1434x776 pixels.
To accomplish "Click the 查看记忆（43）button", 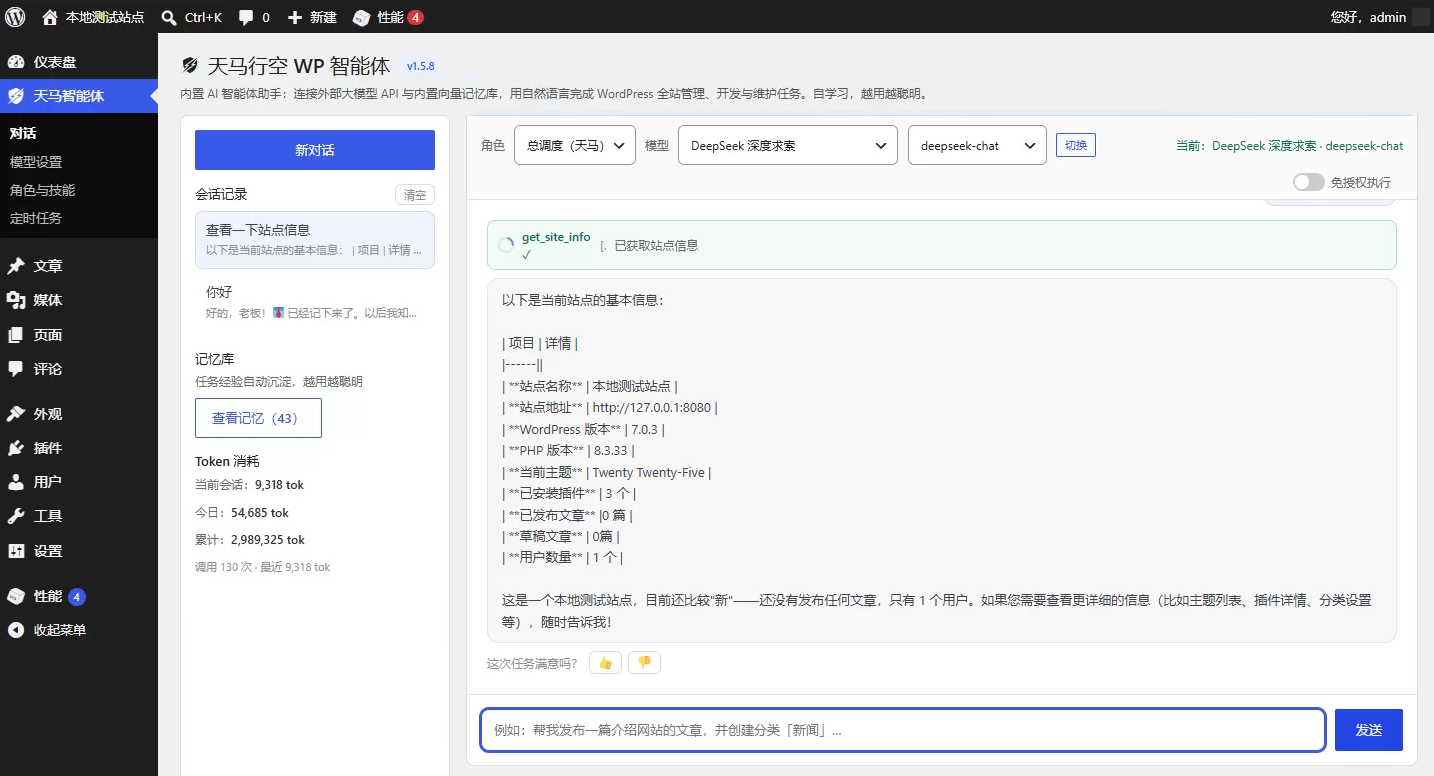I will pyautogui.click(x=258, y=418).
